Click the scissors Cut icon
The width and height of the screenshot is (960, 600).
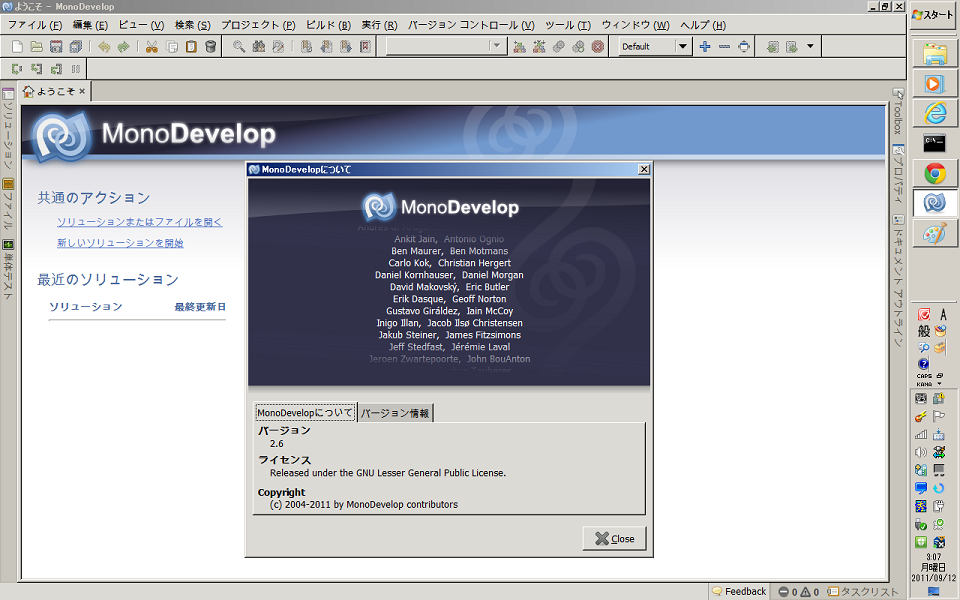point(152,47)
